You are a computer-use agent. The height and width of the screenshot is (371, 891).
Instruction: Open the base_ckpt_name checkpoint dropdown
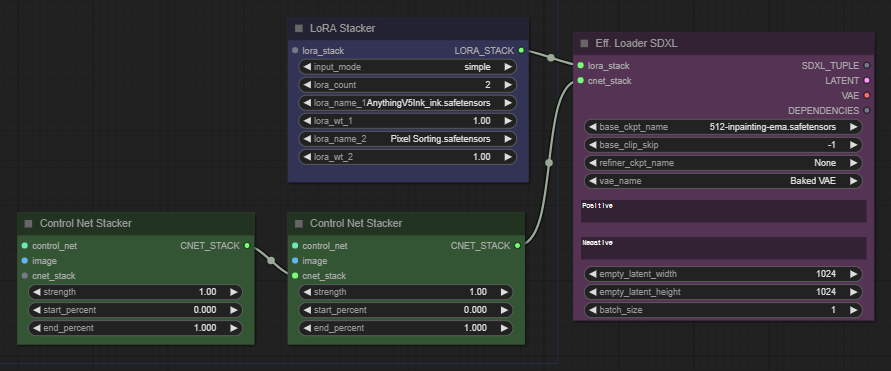pos(723,127)
